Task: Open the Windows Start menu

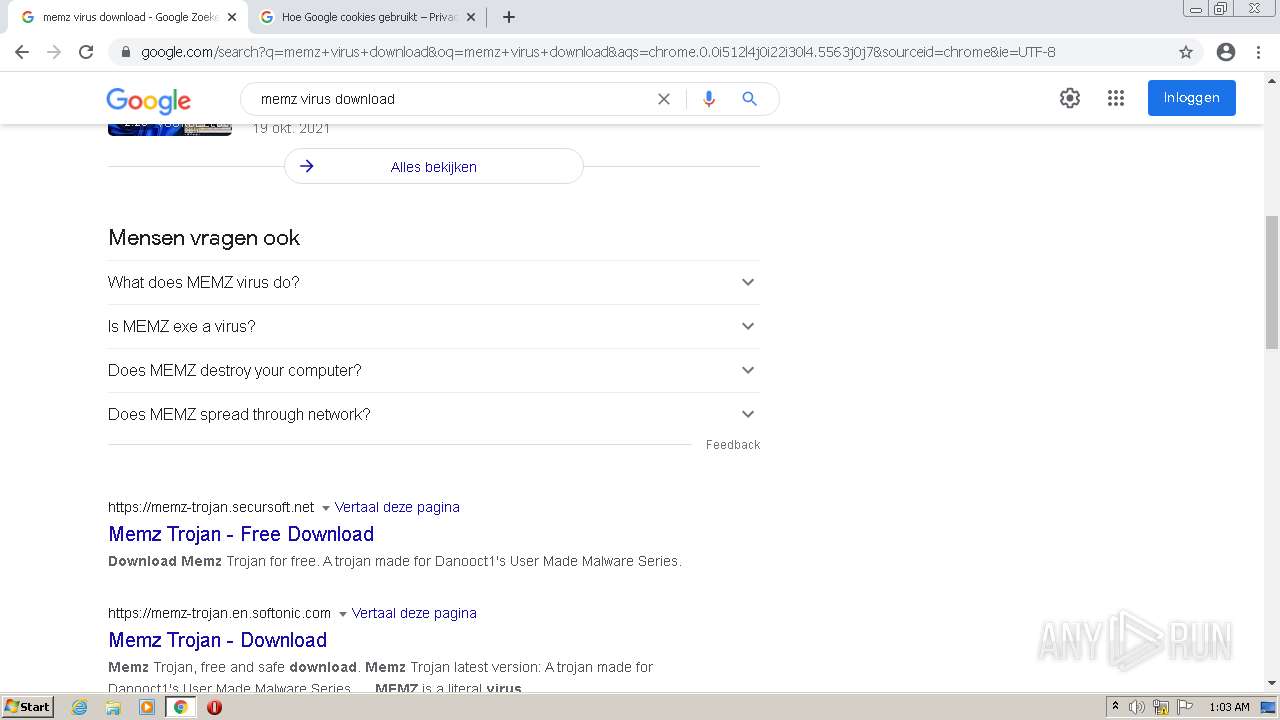Action: [27, 707]
